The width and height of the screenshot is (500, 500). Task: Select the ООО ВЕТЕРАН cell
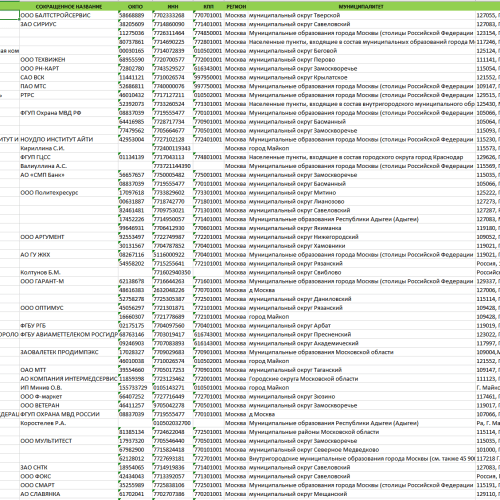tap(69, 405)
